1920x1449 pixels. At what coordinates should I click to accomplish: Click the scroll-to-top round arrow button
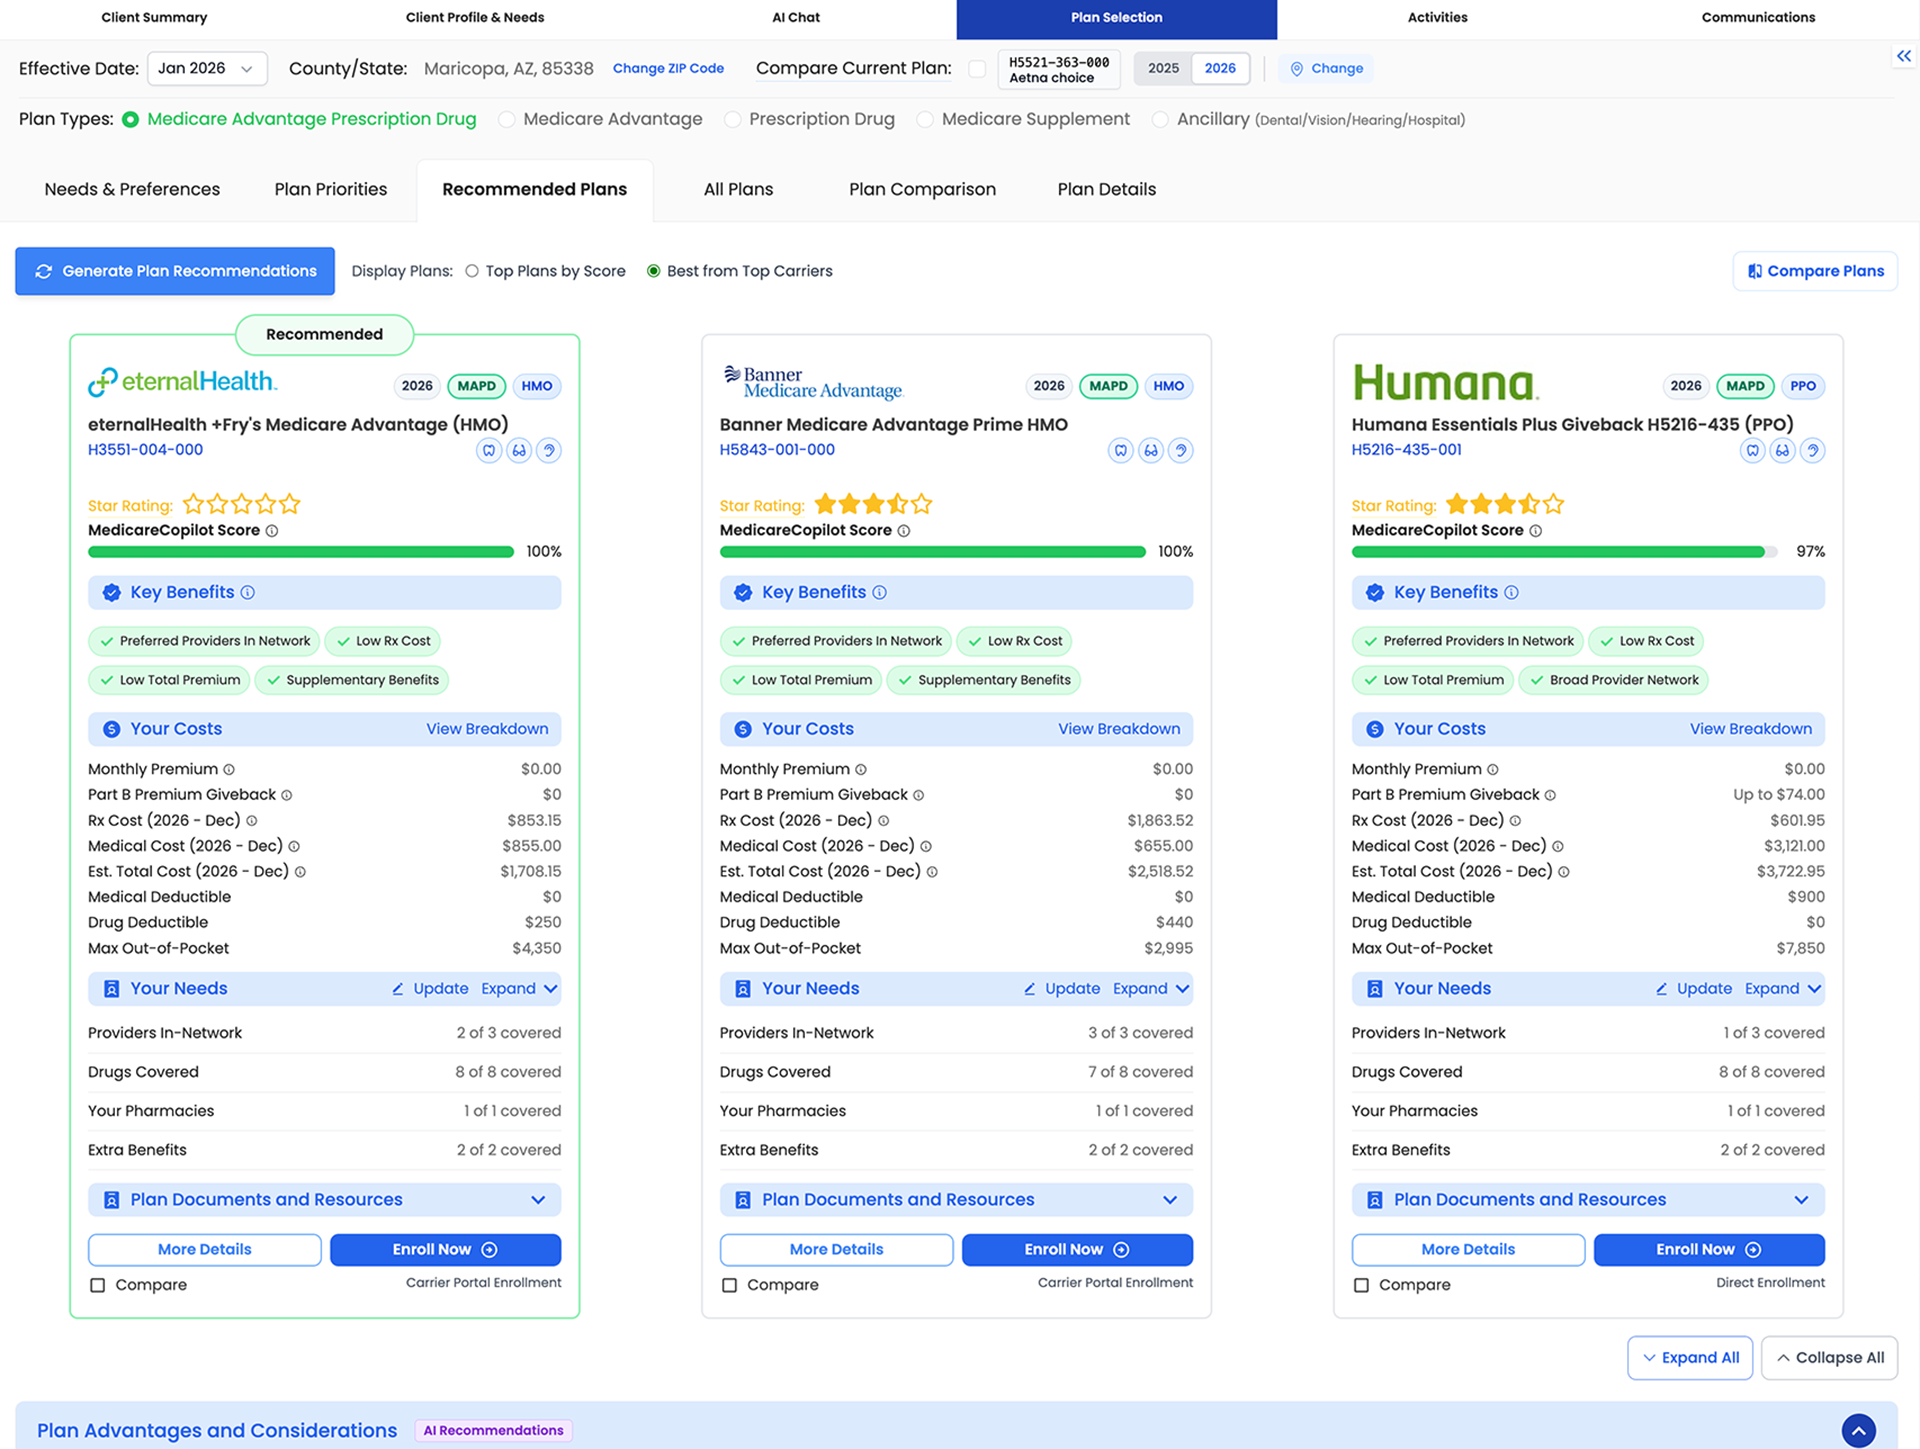[1858, 1430]
